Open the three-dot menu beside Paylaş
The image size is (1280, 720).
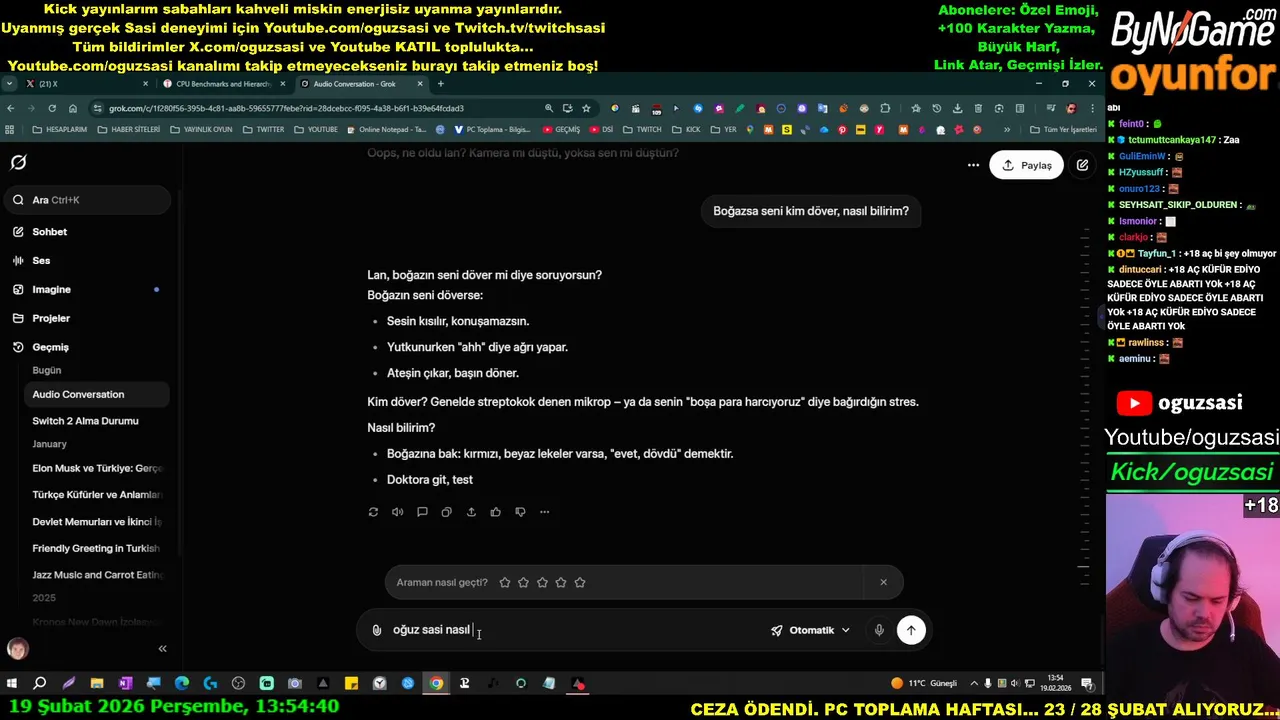pos(973,165)
